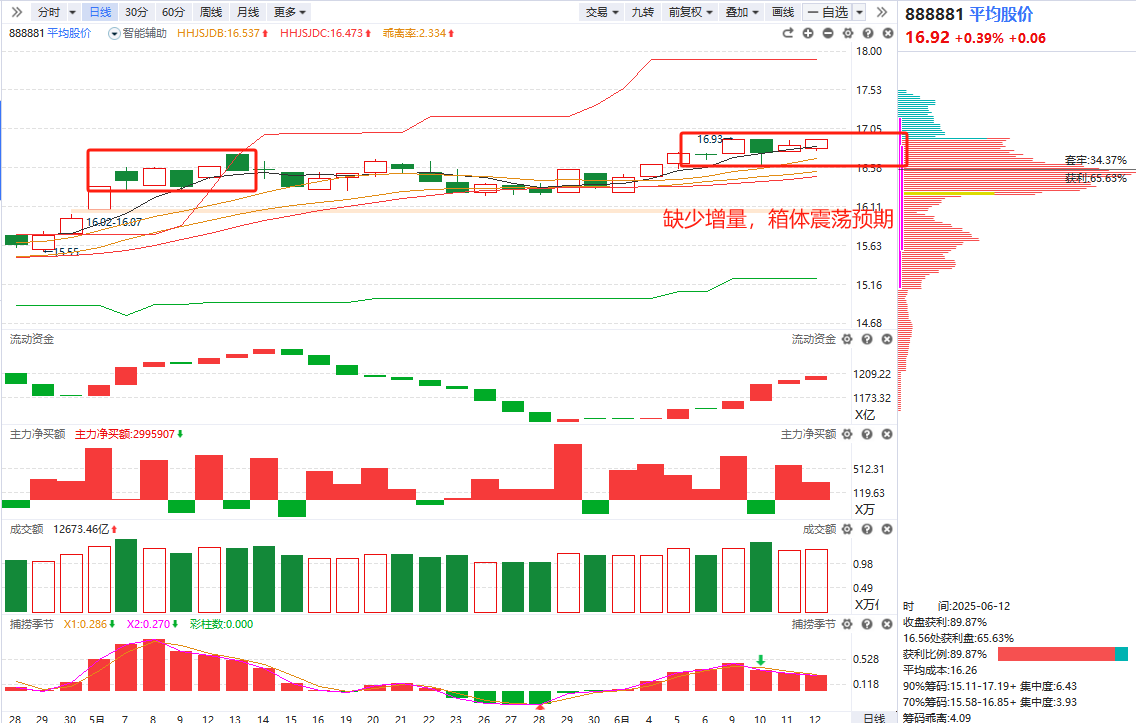Screen dimensions: 1136x723
Task: Open settings gear for the 流动资金 panel
Action: tap(847, 339)
